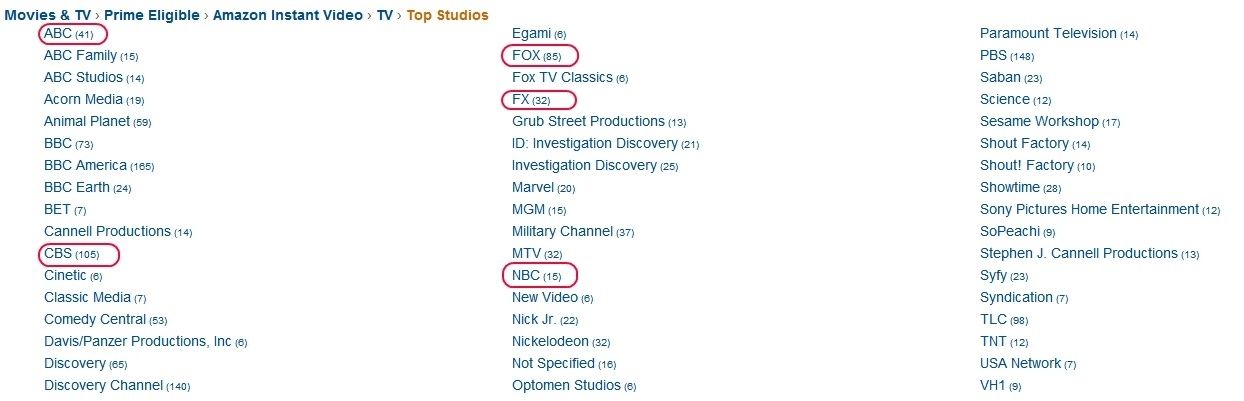Select the Comedy Central studio

pyautogui.click(x=95, y=320)
